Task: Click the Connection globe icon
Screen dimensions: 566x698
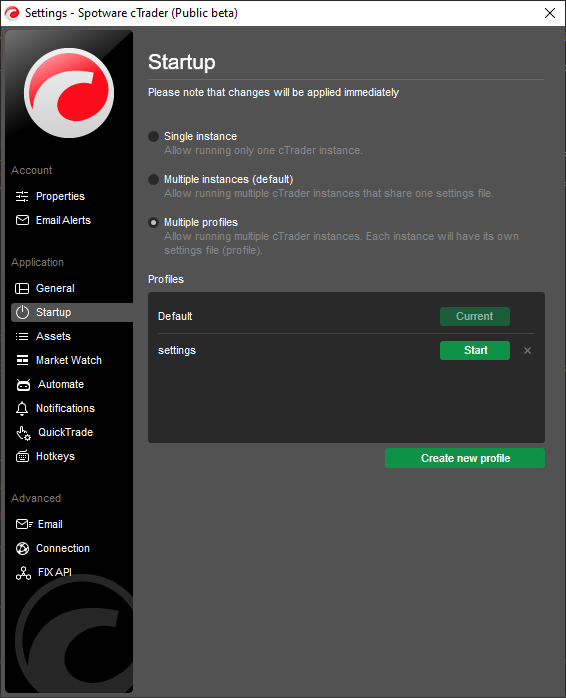Action: [22, 548]
